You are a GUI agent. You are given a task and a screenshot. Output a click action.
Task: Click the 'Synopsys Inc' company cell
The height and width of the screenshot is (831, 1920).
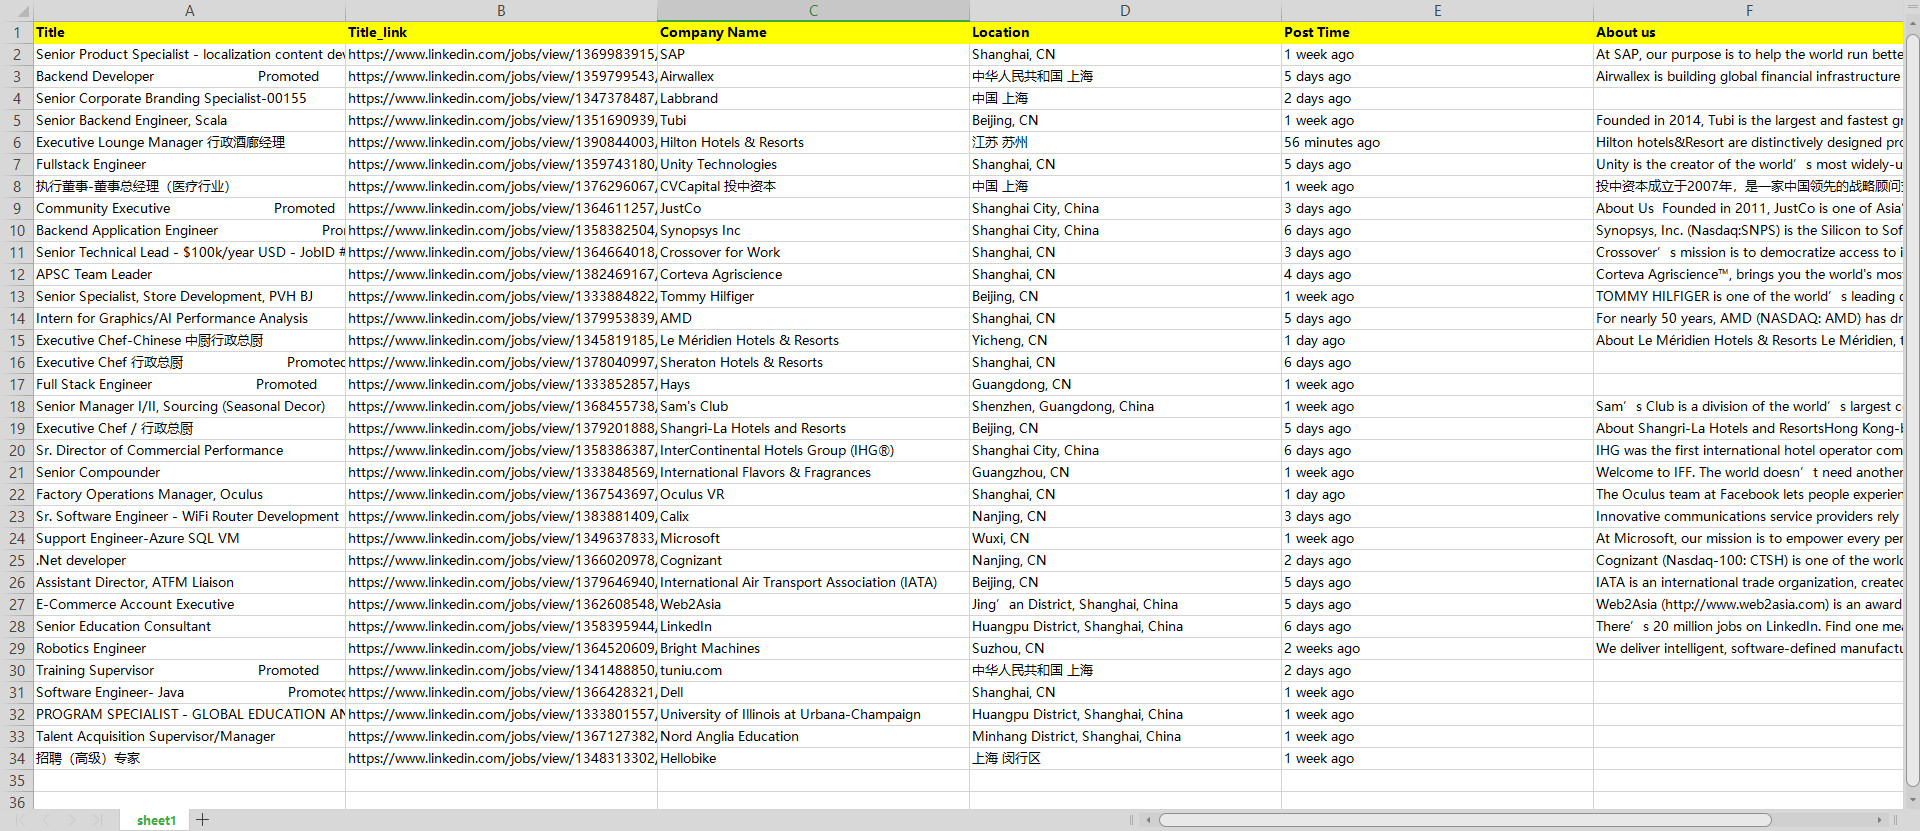[813, 230]
